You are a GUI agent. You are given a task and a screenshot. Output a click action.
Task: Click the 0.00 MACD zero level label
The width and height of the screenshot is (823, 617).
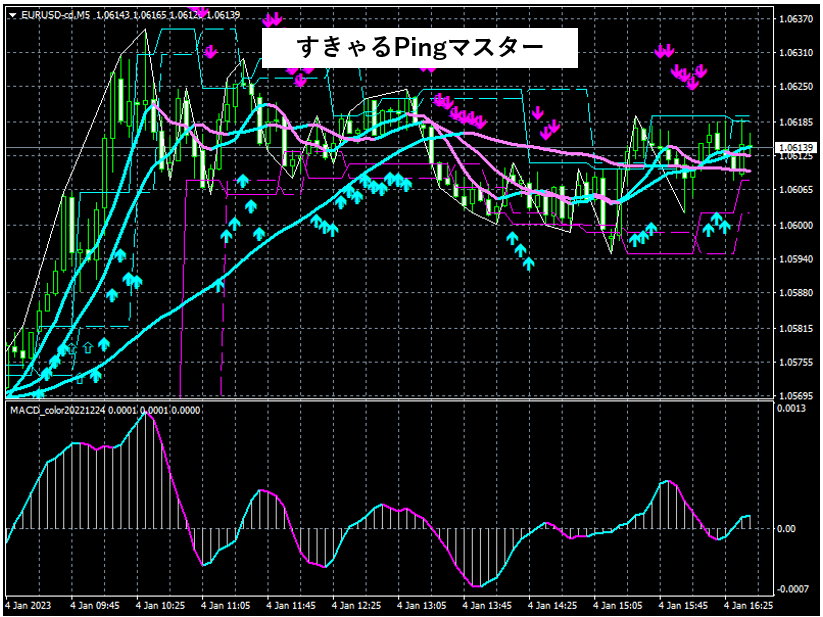[x=786, y=528]
